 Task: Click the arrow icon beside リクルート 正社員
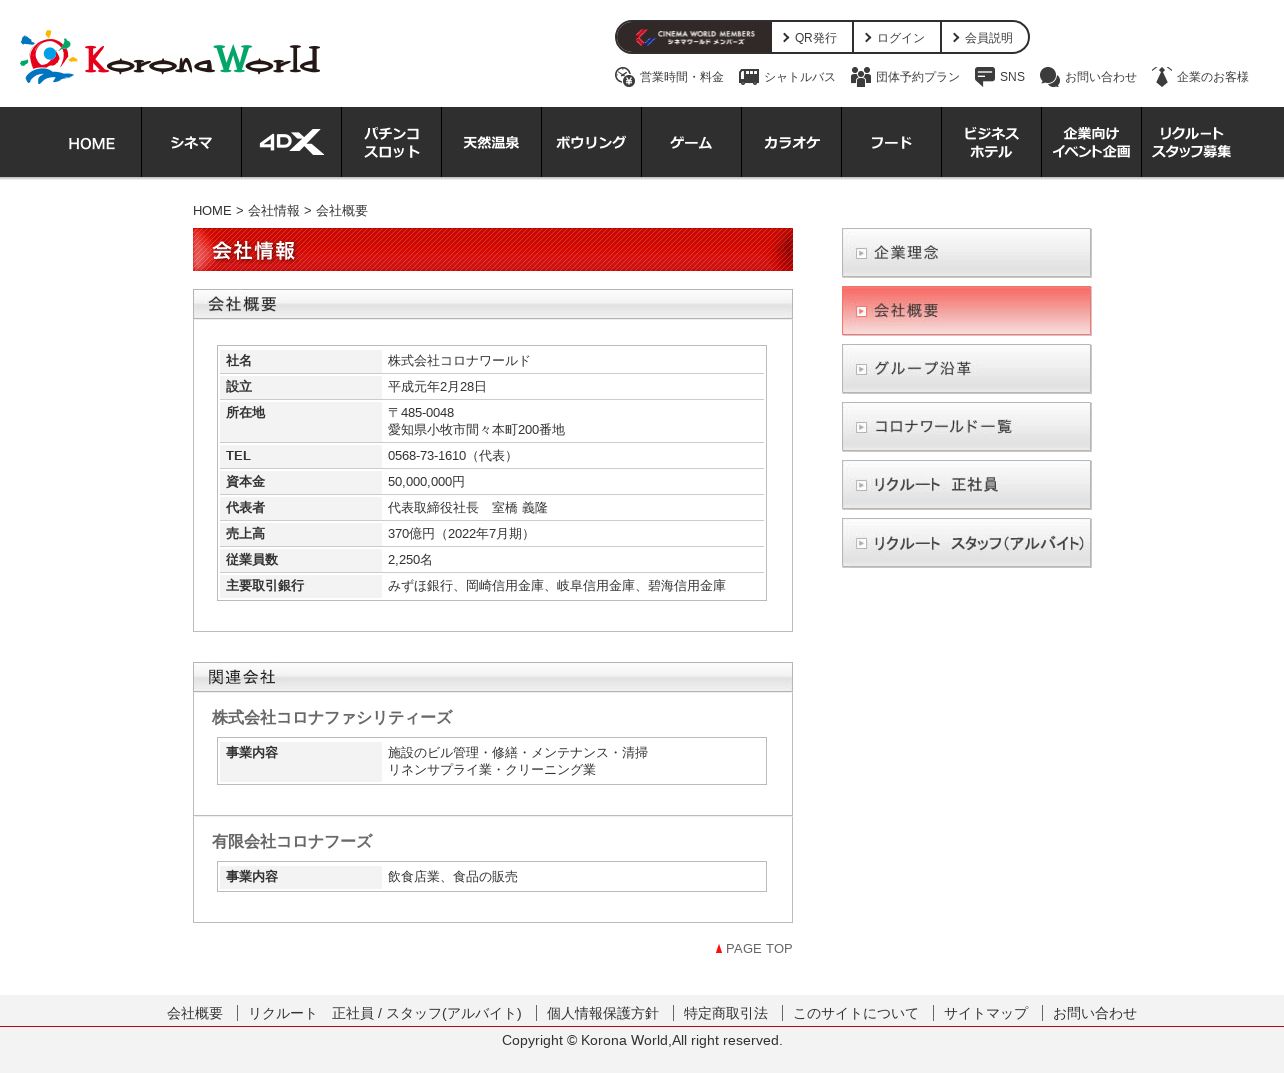[x=861, y=486]
